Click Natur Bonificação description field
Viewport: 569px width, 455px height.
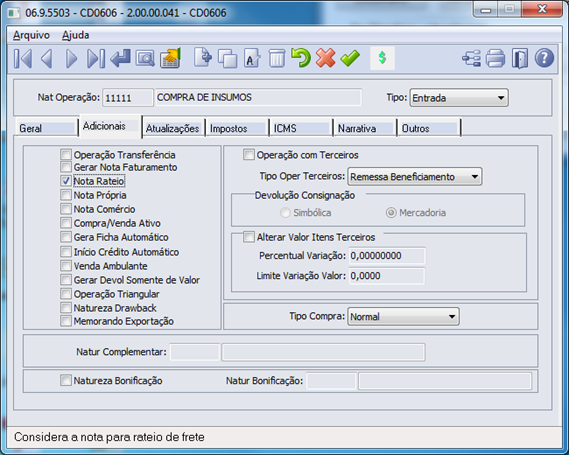(x=445, y=381)
